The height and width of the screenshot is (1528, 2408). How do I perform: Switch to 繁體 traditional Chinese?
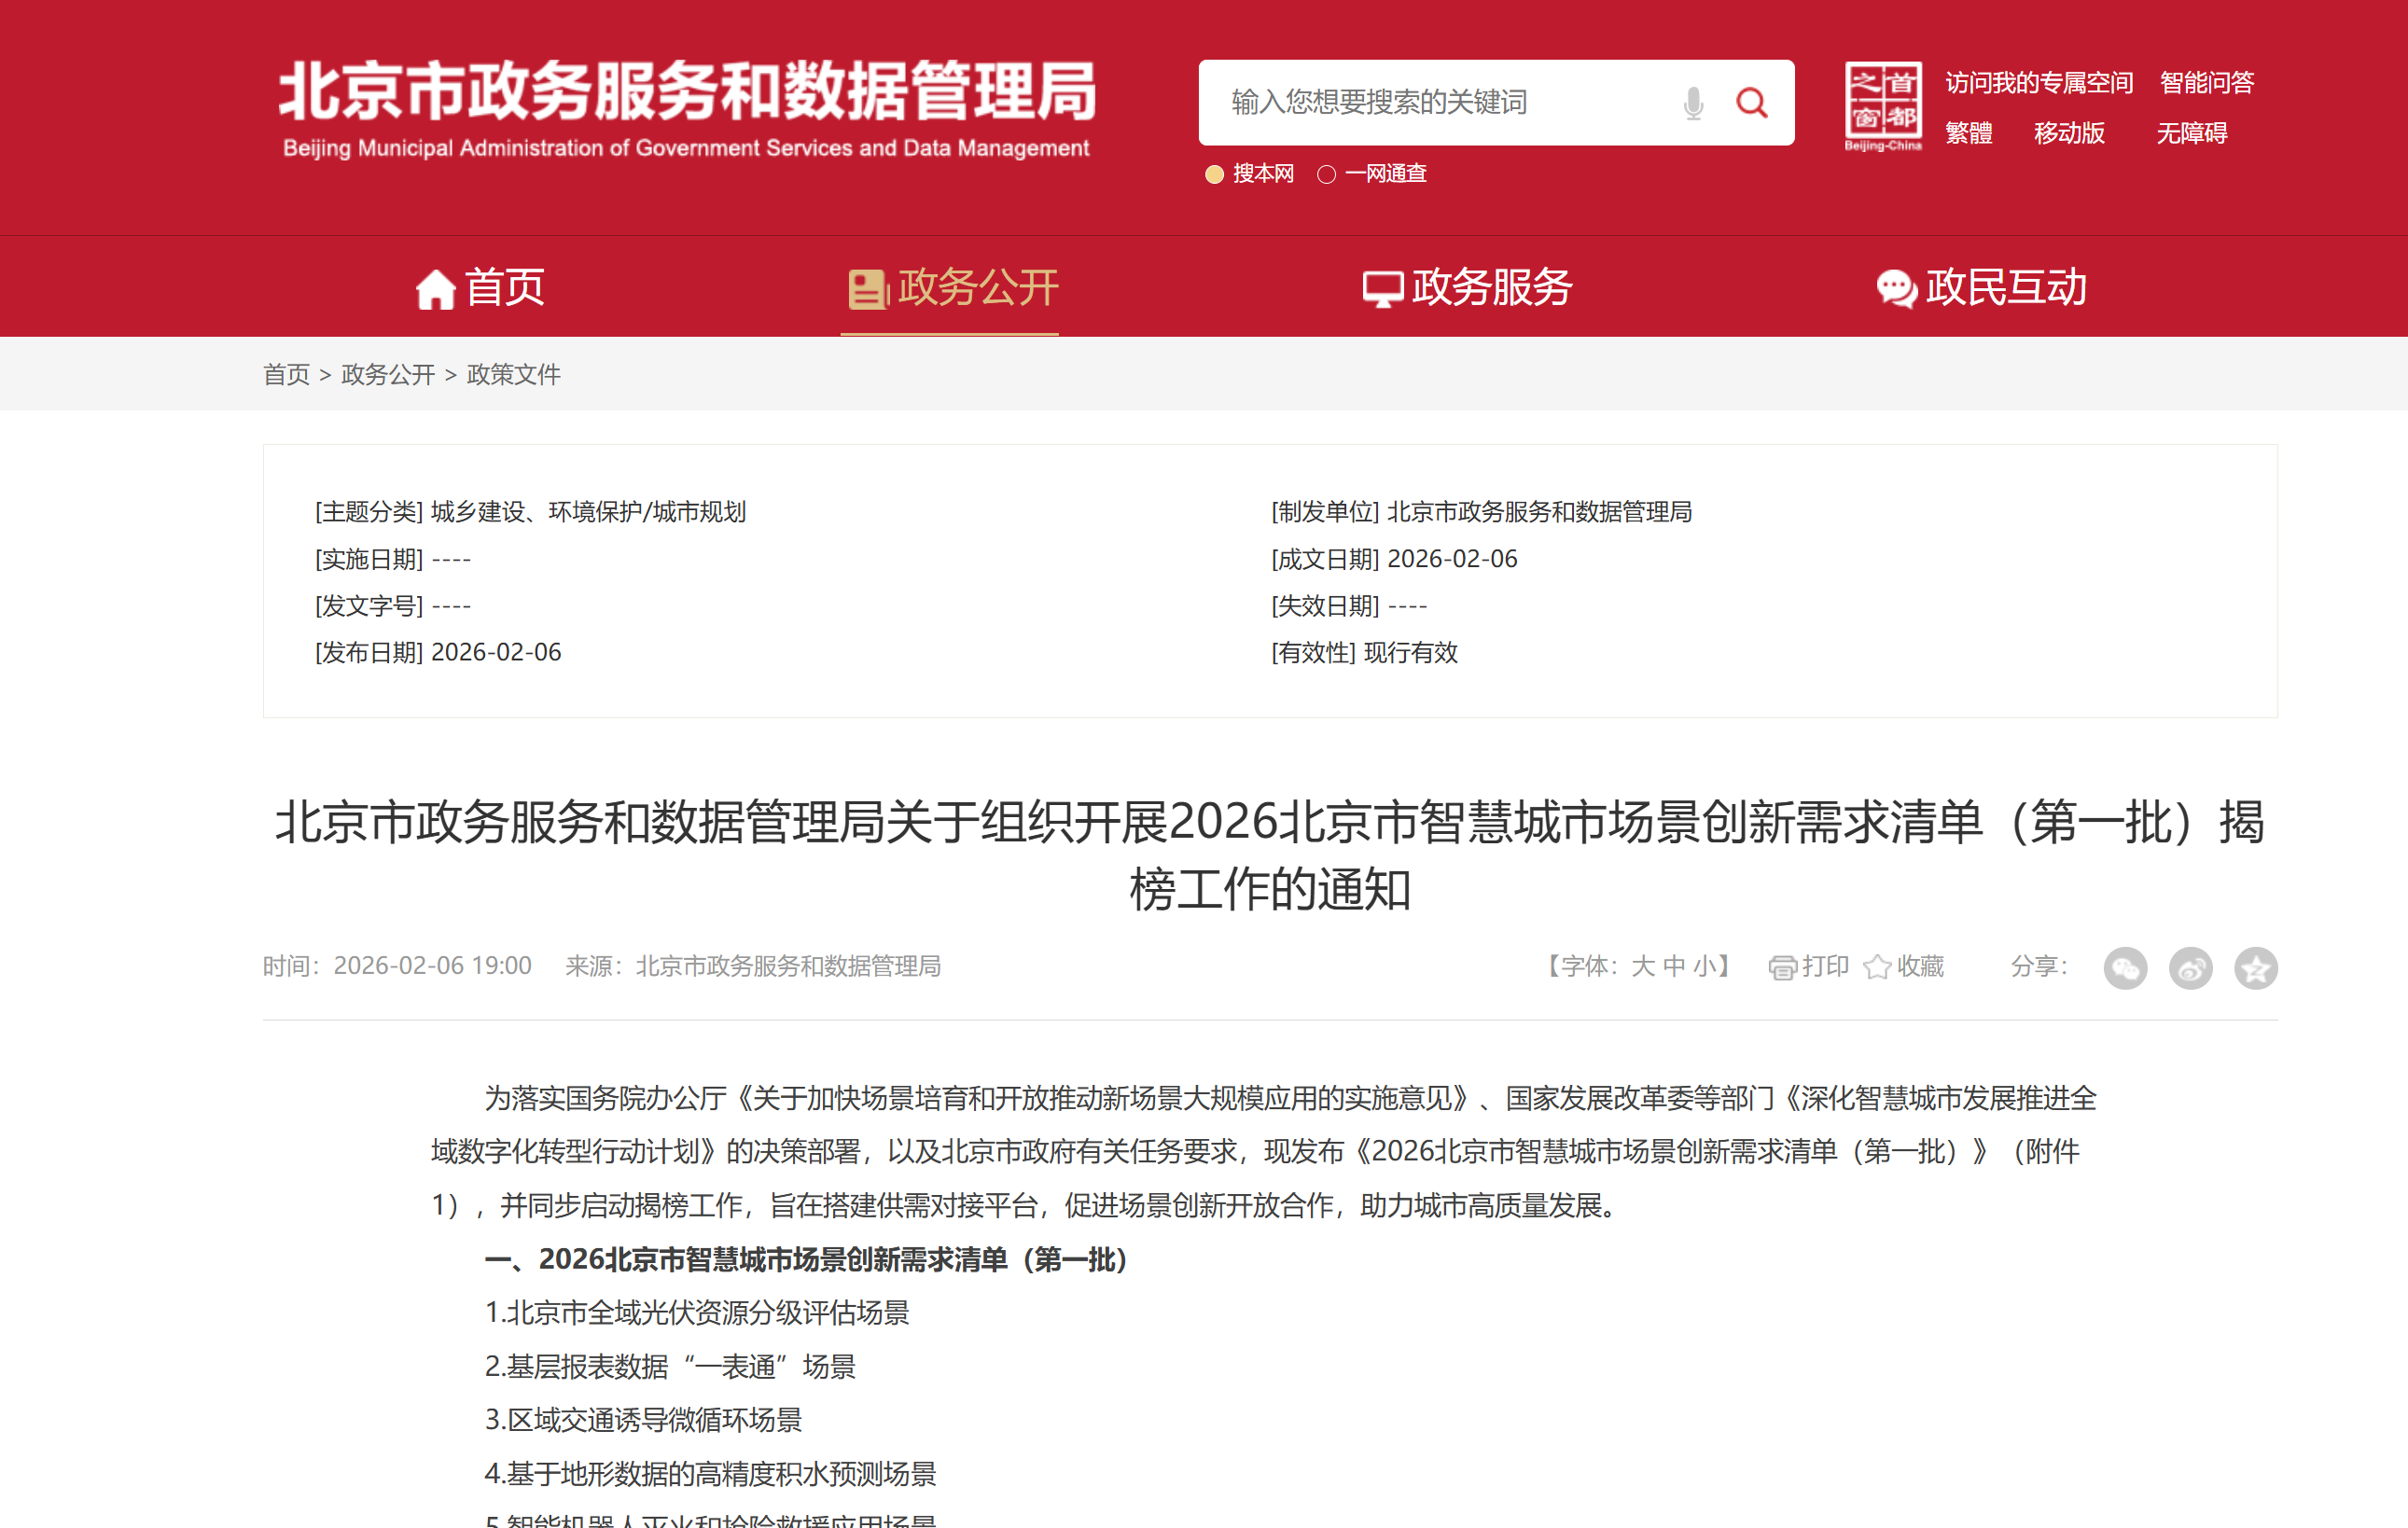[x=1968, y=133]
